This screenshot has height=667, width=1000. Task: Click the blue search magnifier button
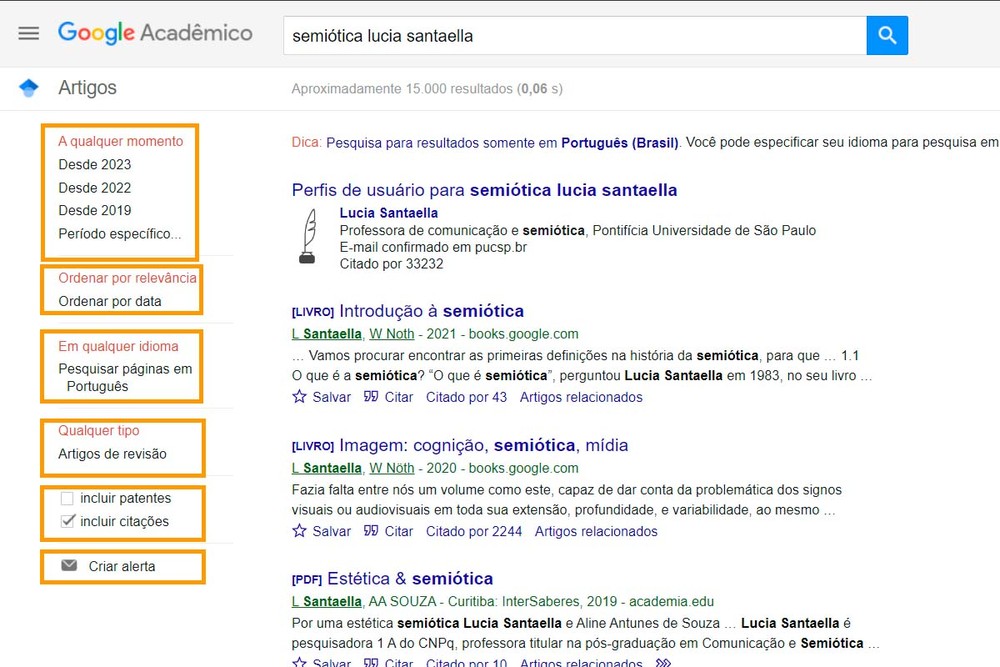886,35
